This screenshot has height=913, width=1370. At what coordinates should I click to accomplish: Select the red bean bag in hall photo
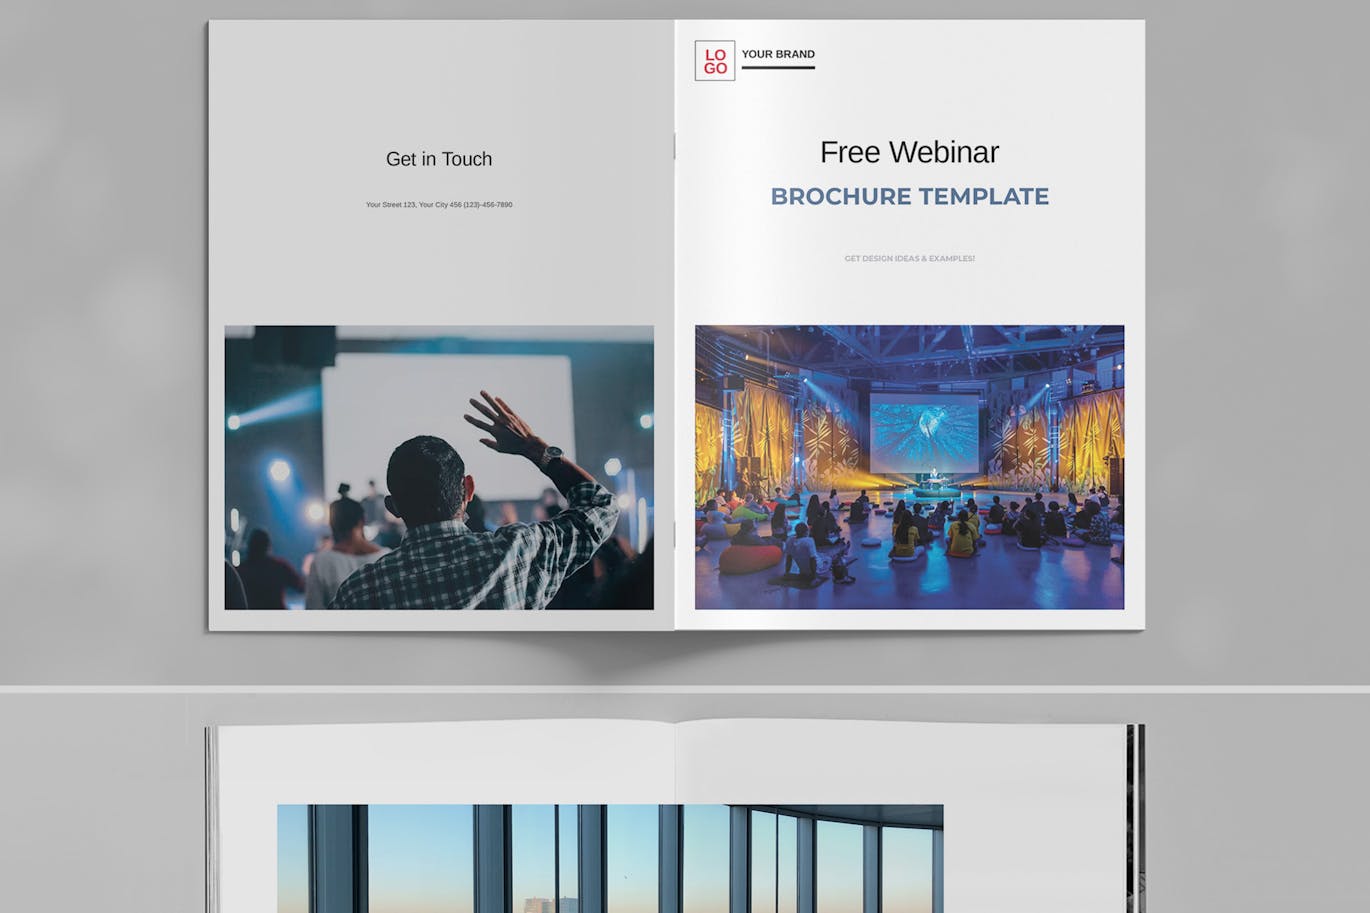[750, 559]
